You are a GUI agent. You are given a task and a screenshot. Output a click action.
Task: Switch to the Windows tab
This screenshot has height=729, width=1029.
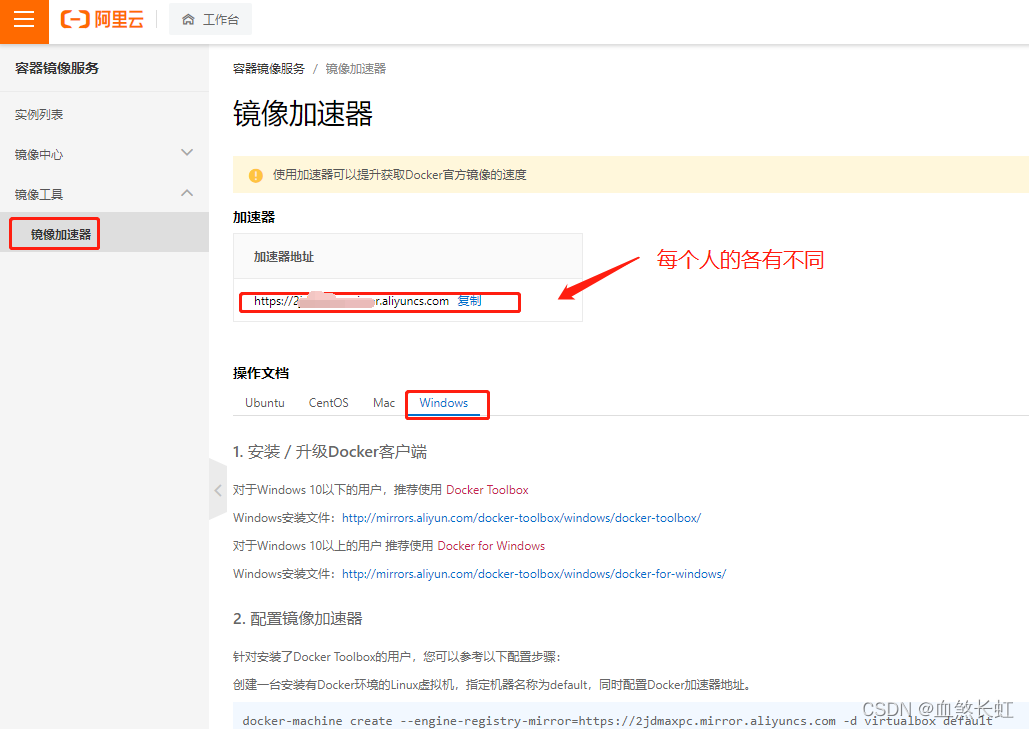(x=444, y=403)
